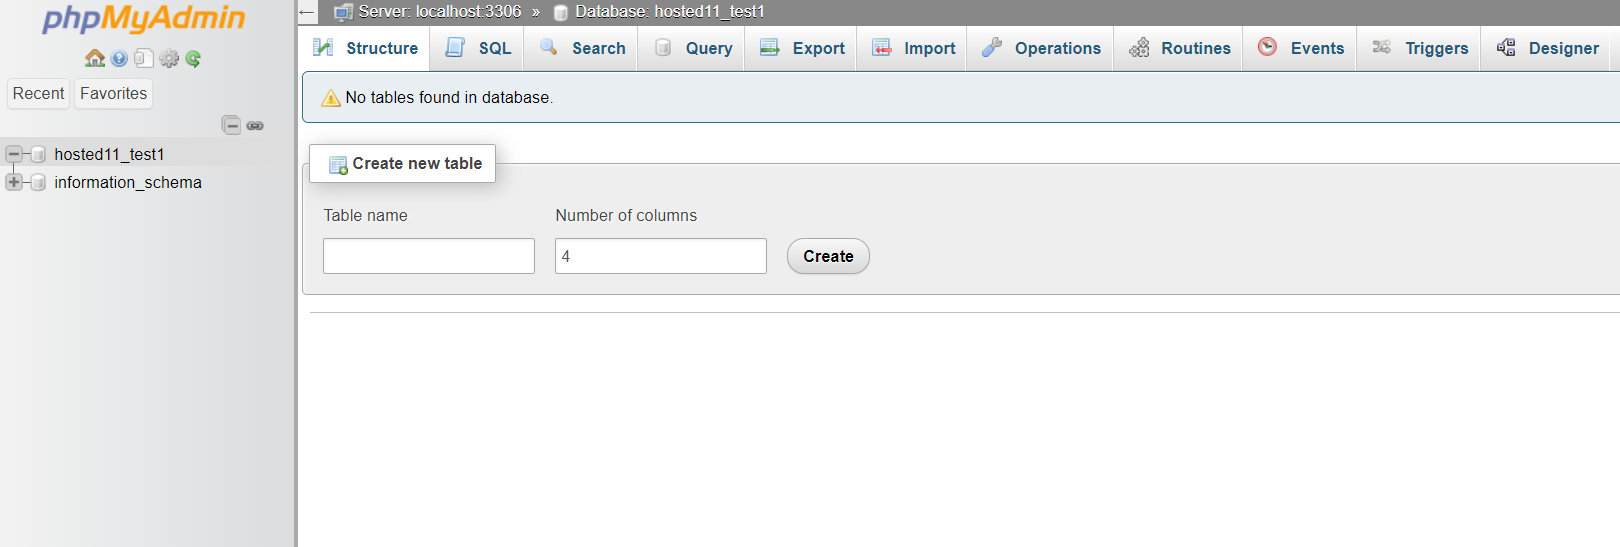Viewport: 1620px width, 547px height.
Task: Click the 'Number of columns' label
Action: (626, 215)
